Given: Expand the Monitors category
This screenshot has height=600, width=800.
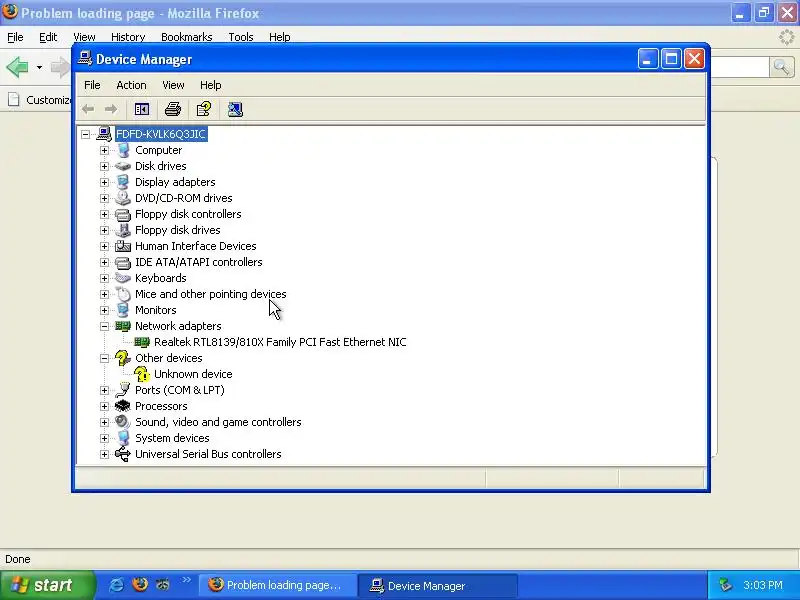Looking at the screenshot, I should click(105, 310).
